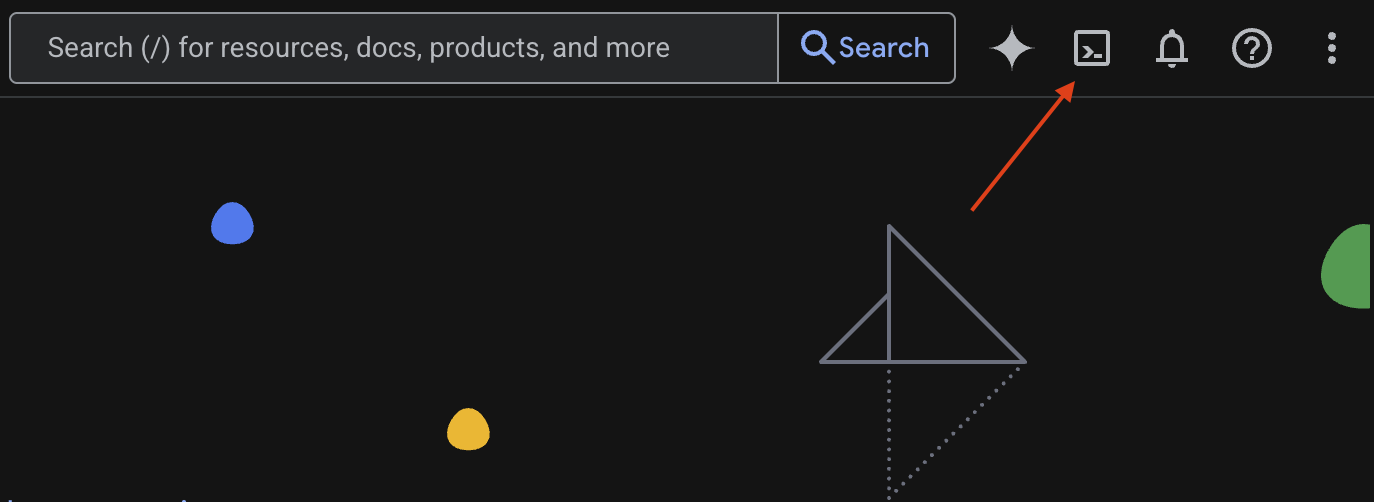Click the green half-circle shape
This screenshot has width=1374, height=502.
pos(1350,267)
